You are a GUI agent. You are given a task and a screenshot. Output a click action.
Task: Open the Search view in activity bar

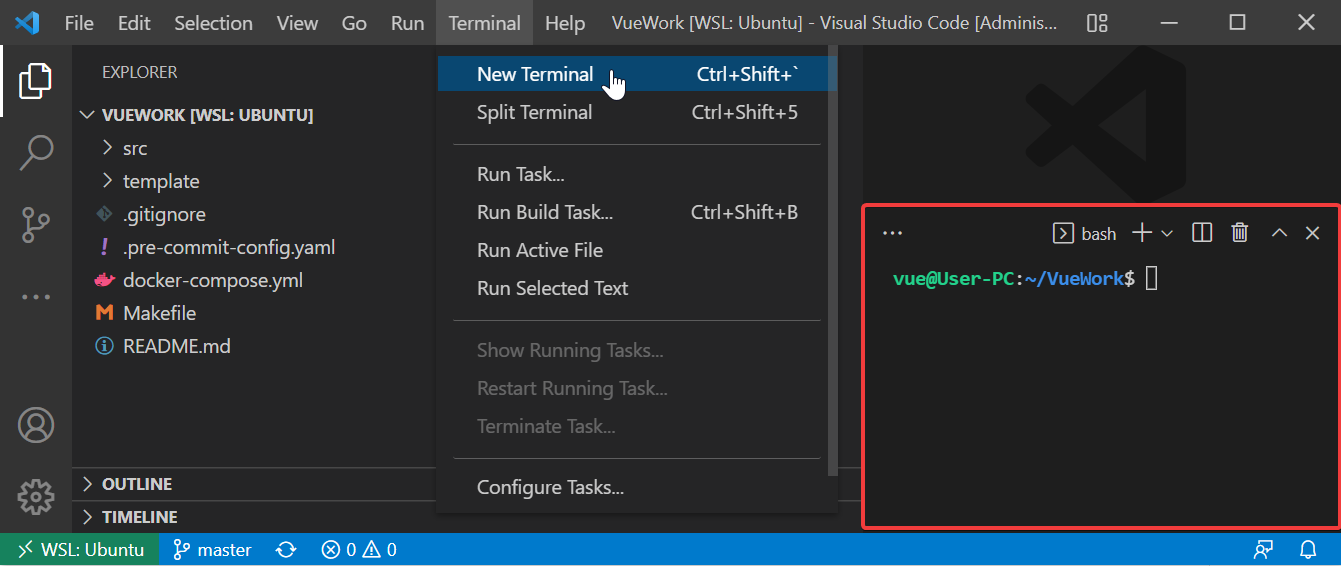tap(35, 153)
